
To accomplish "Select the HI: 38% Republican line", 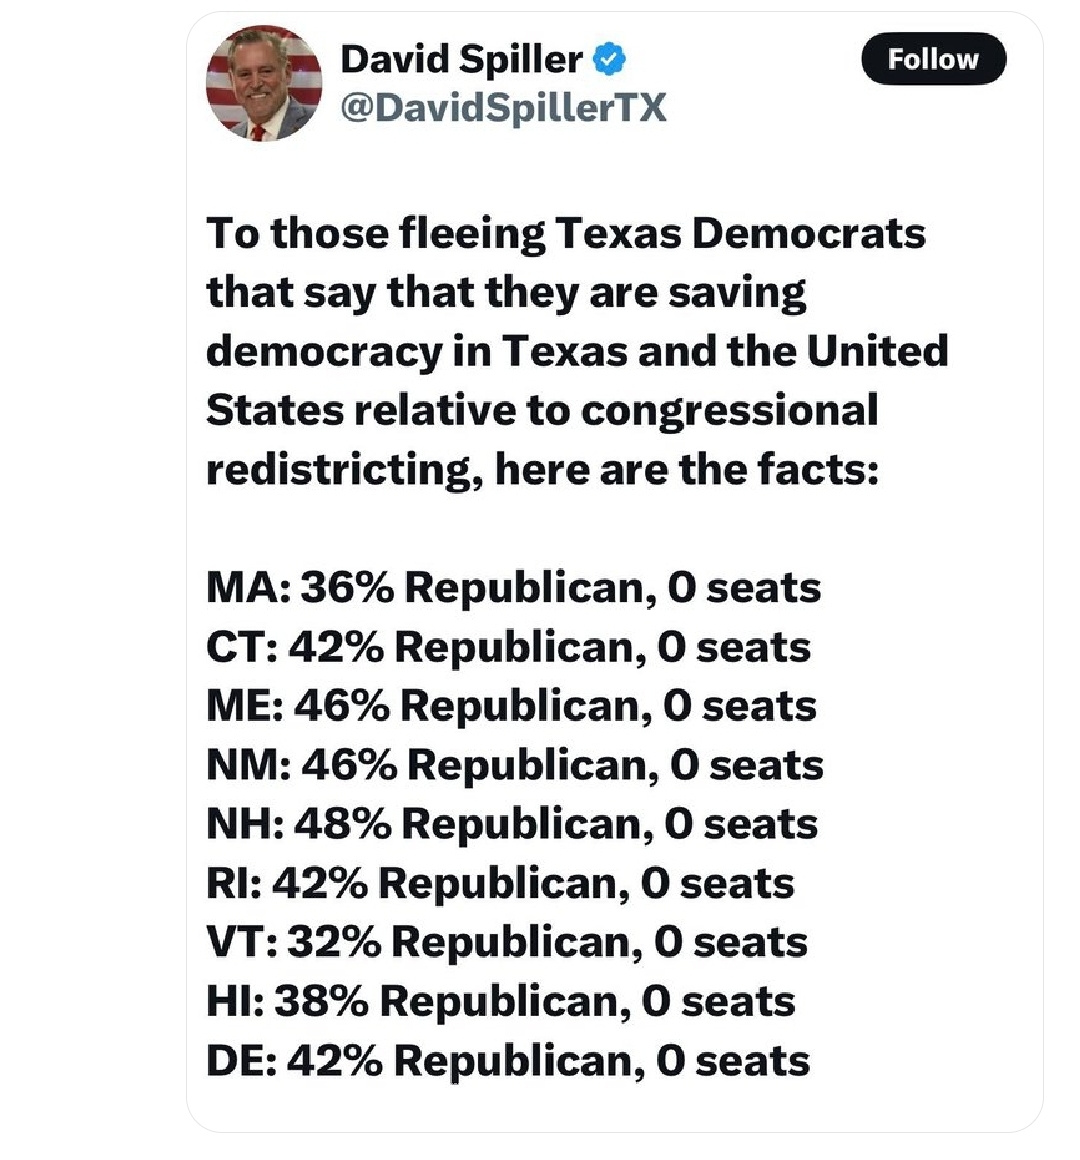I will [x=500, y=1001].
